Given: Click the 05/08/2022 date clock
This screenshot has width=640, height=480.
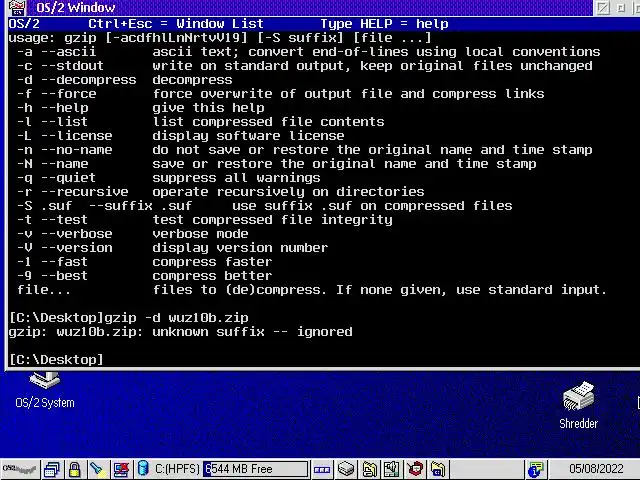Looking at the screenshot, I should (596, 469).
